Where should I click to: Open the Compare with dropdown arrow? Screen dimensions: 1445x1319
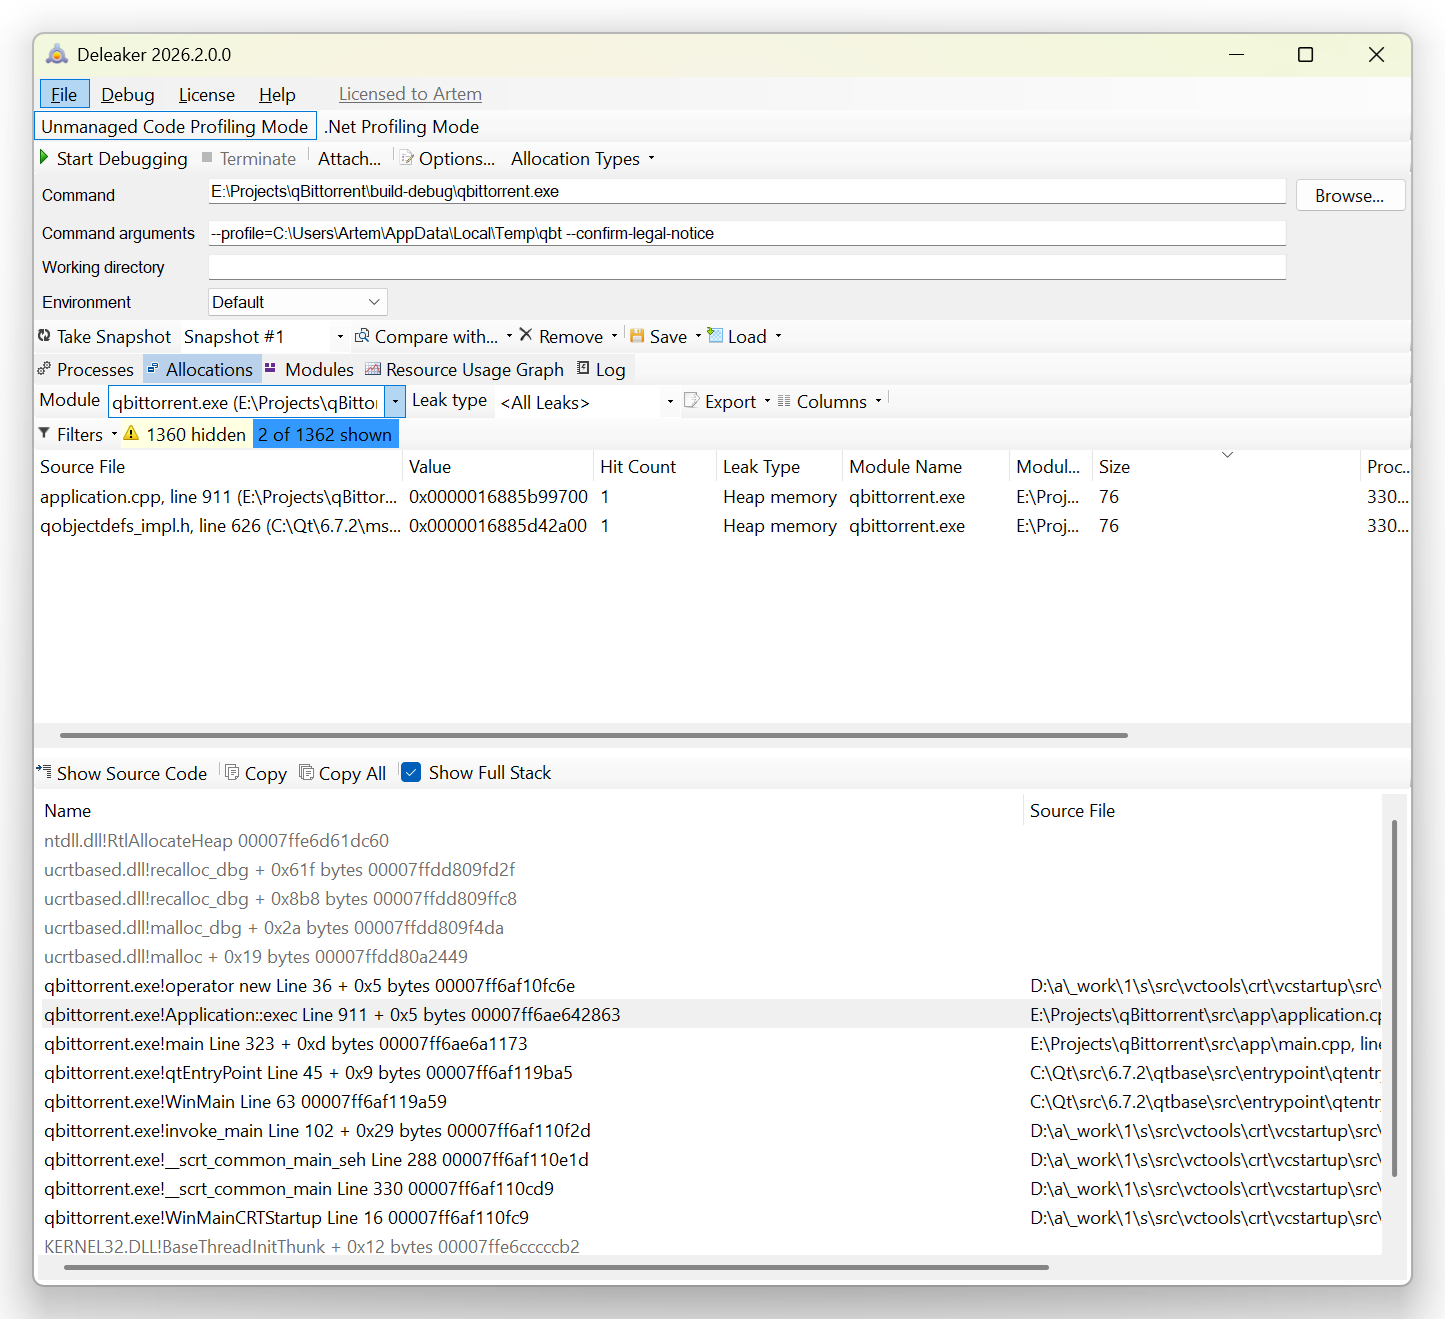coord(509,336)
